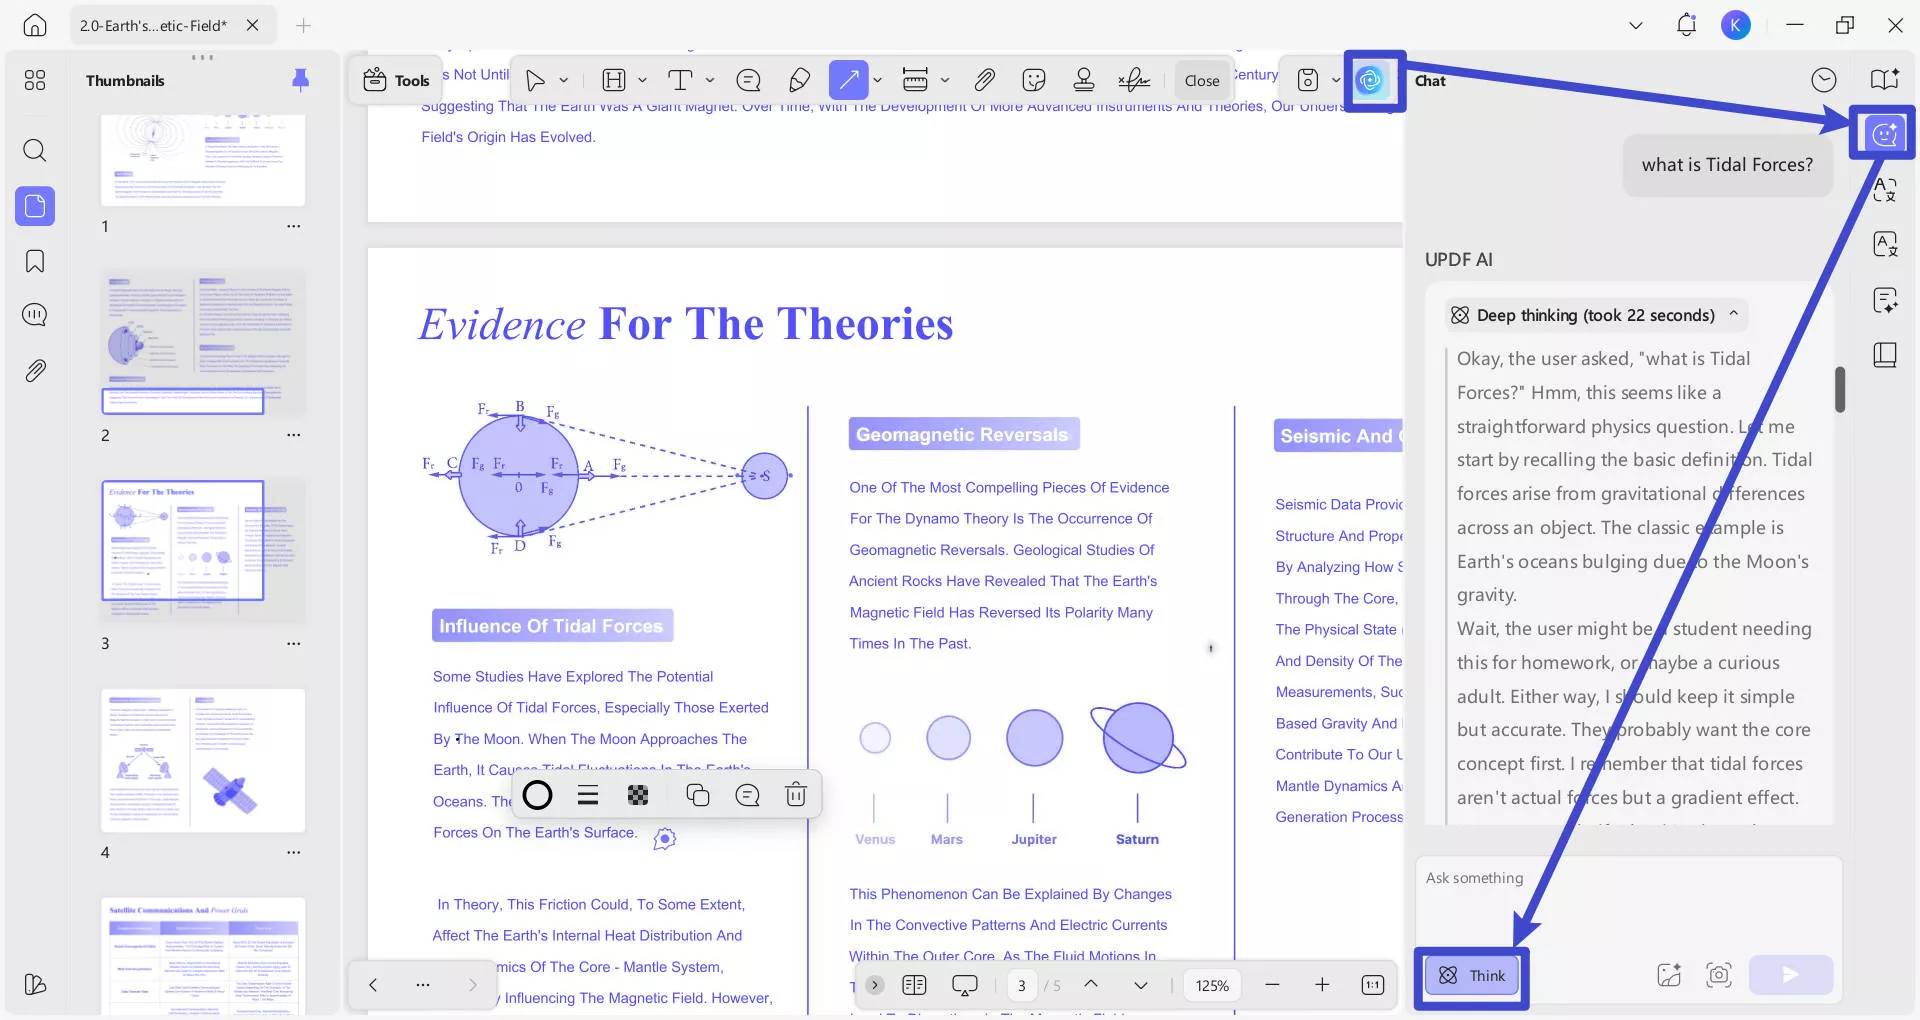The width and height of the screenshot is (1920, 1020).
Task: Toggle the selected Arrow shape tool
Action: pyautogui.click(x=848, y=80)
